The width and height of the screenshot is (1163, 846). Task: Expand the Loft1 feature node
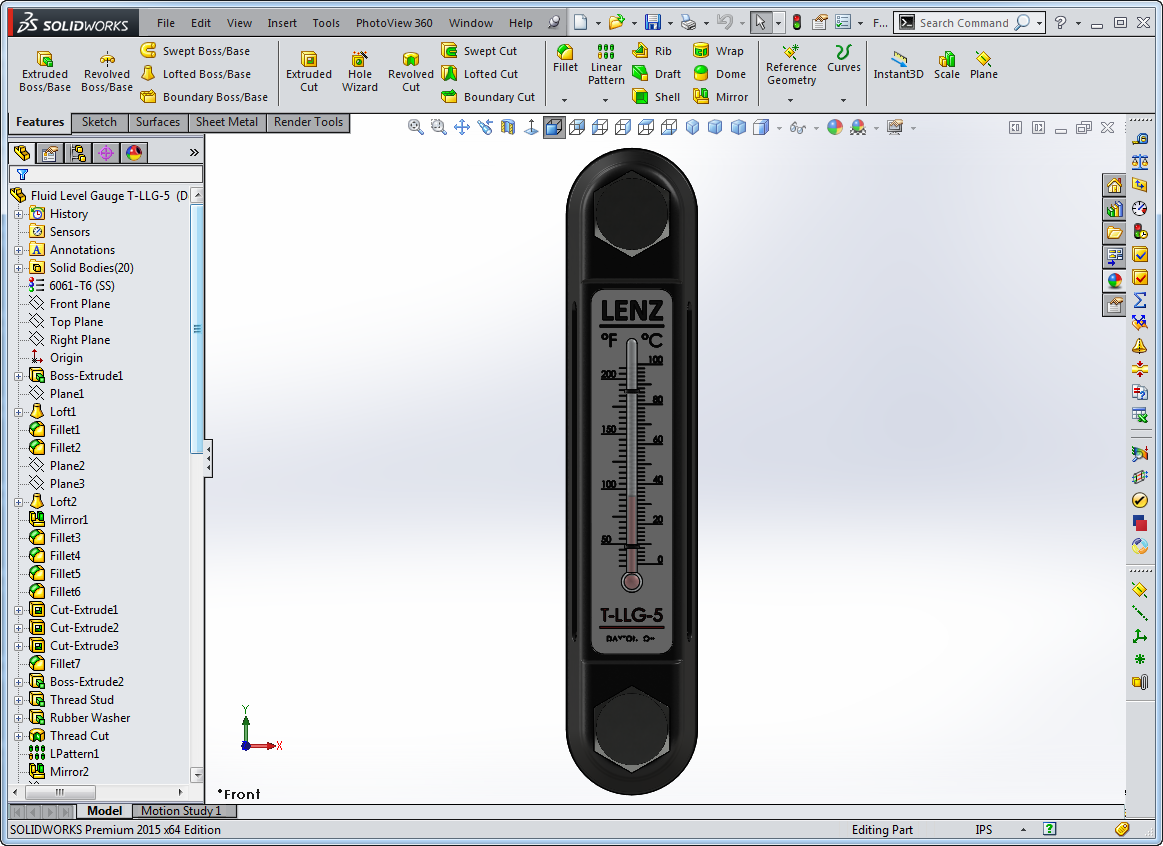pos(19,412)
